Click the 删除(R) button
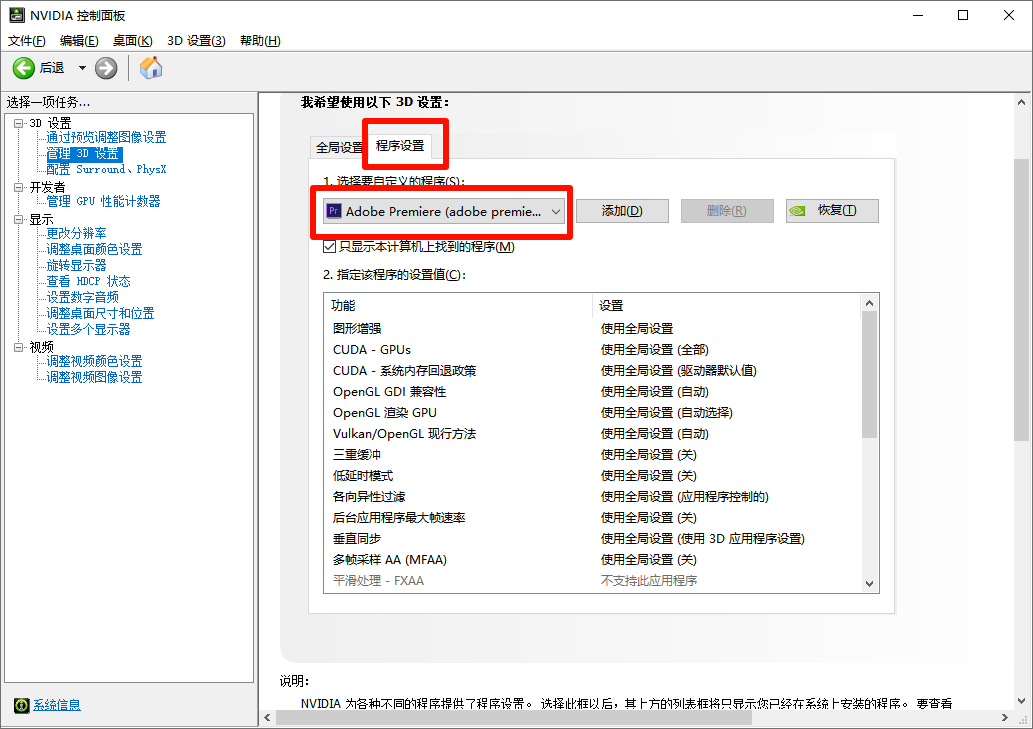This screenshot has width=1033, height=729. (x=727, y=211)
